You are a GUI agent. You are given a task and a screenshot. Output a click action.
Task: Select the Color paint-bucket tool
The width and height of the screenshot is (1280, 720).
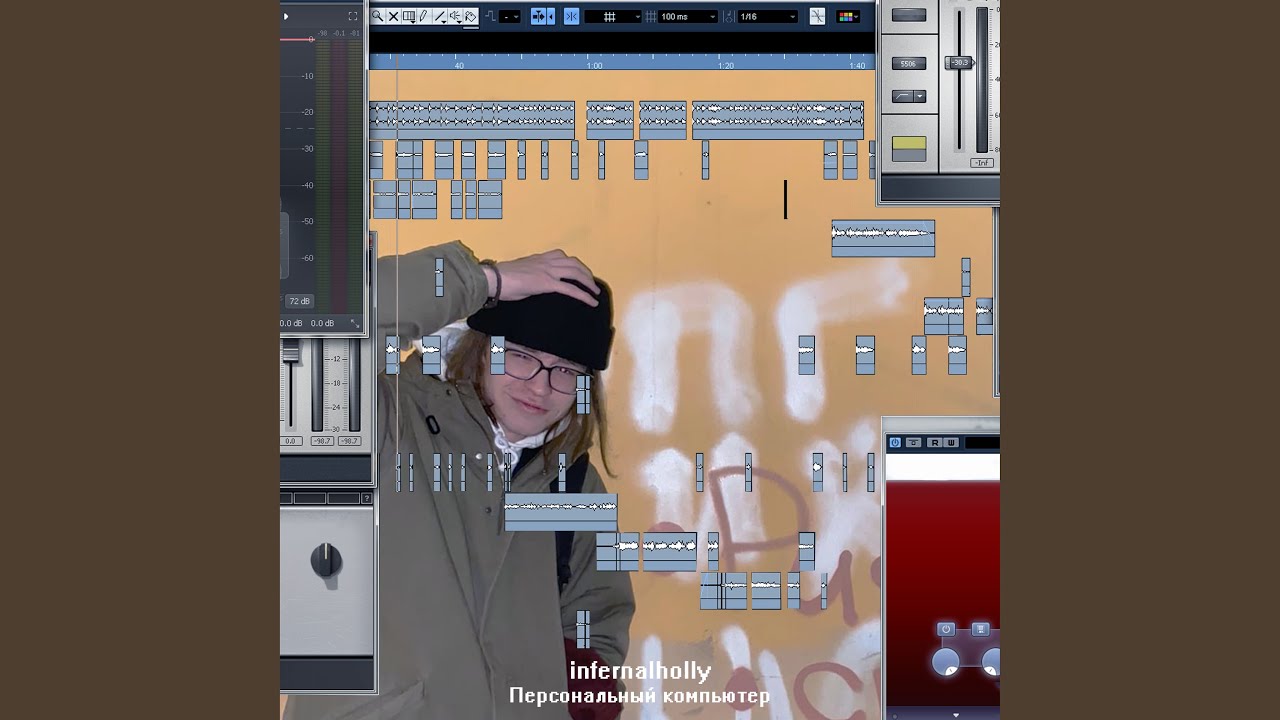pos(471,16)
